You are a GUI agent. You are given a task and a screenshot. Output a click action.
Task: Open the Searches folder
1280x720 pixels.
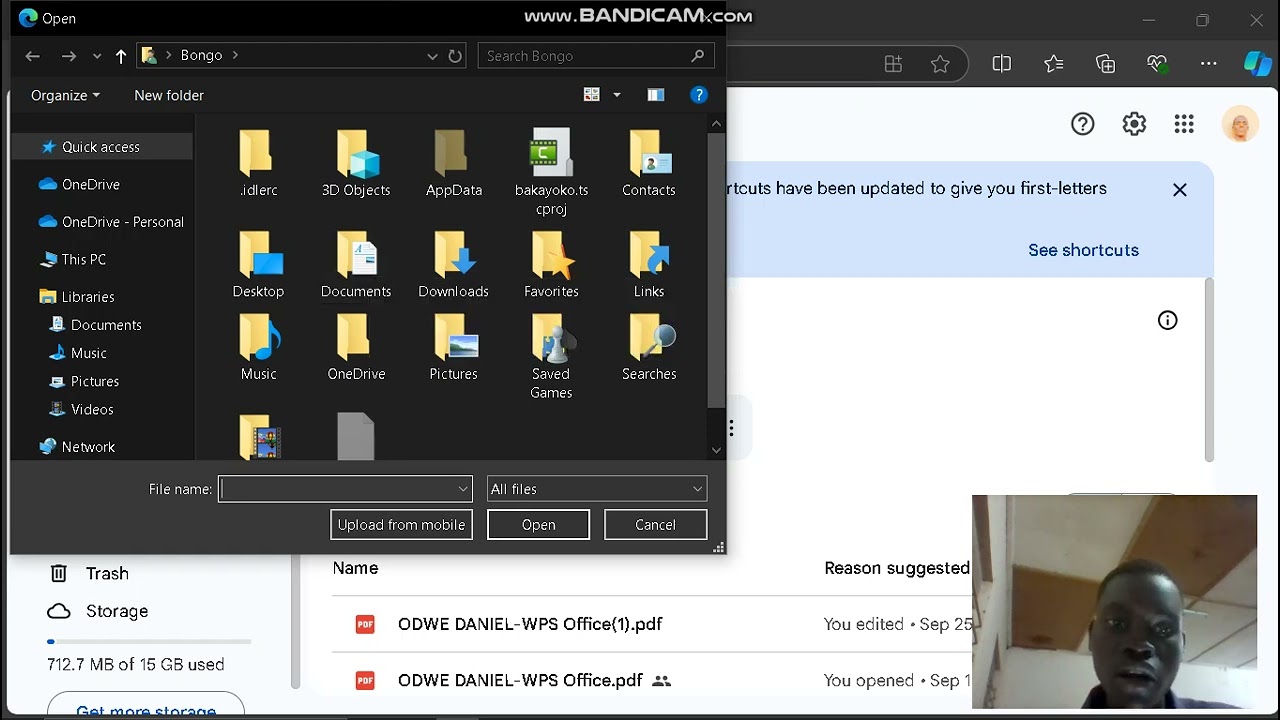(648, 347)
